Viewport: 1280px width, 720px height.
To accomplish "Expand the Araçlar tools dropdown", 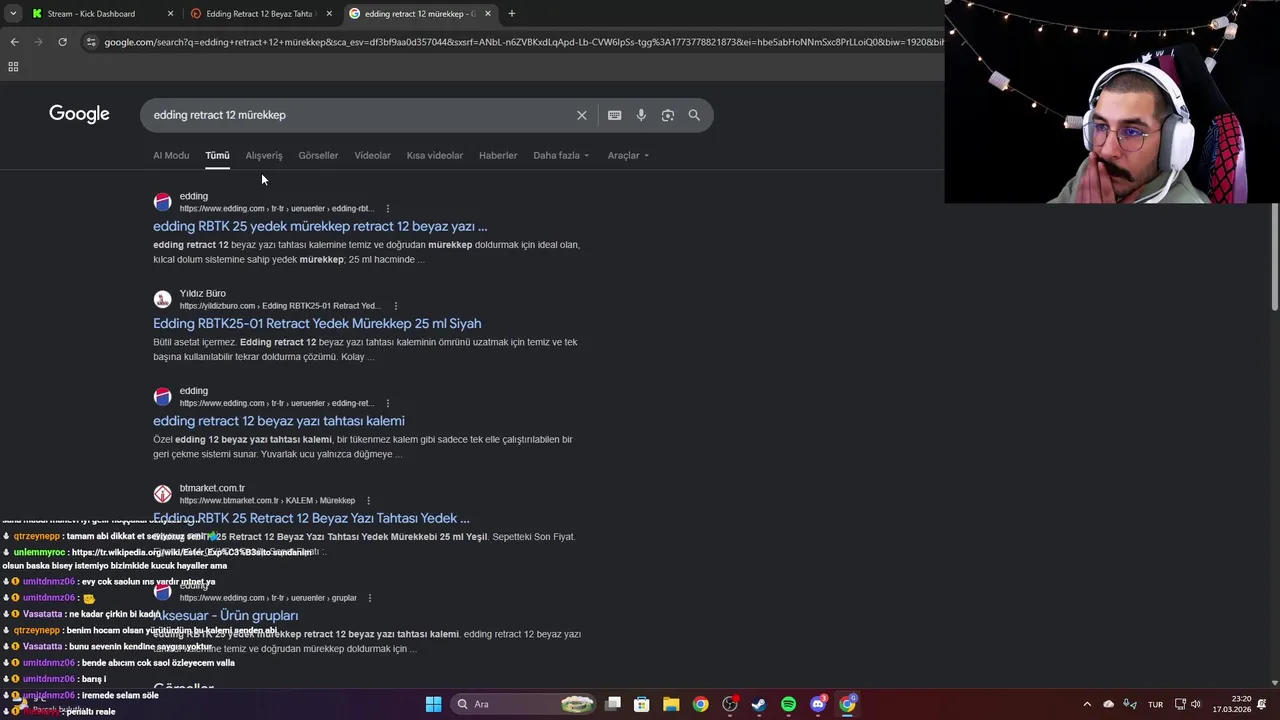I will pyautogui.click(x=628, y=155).
